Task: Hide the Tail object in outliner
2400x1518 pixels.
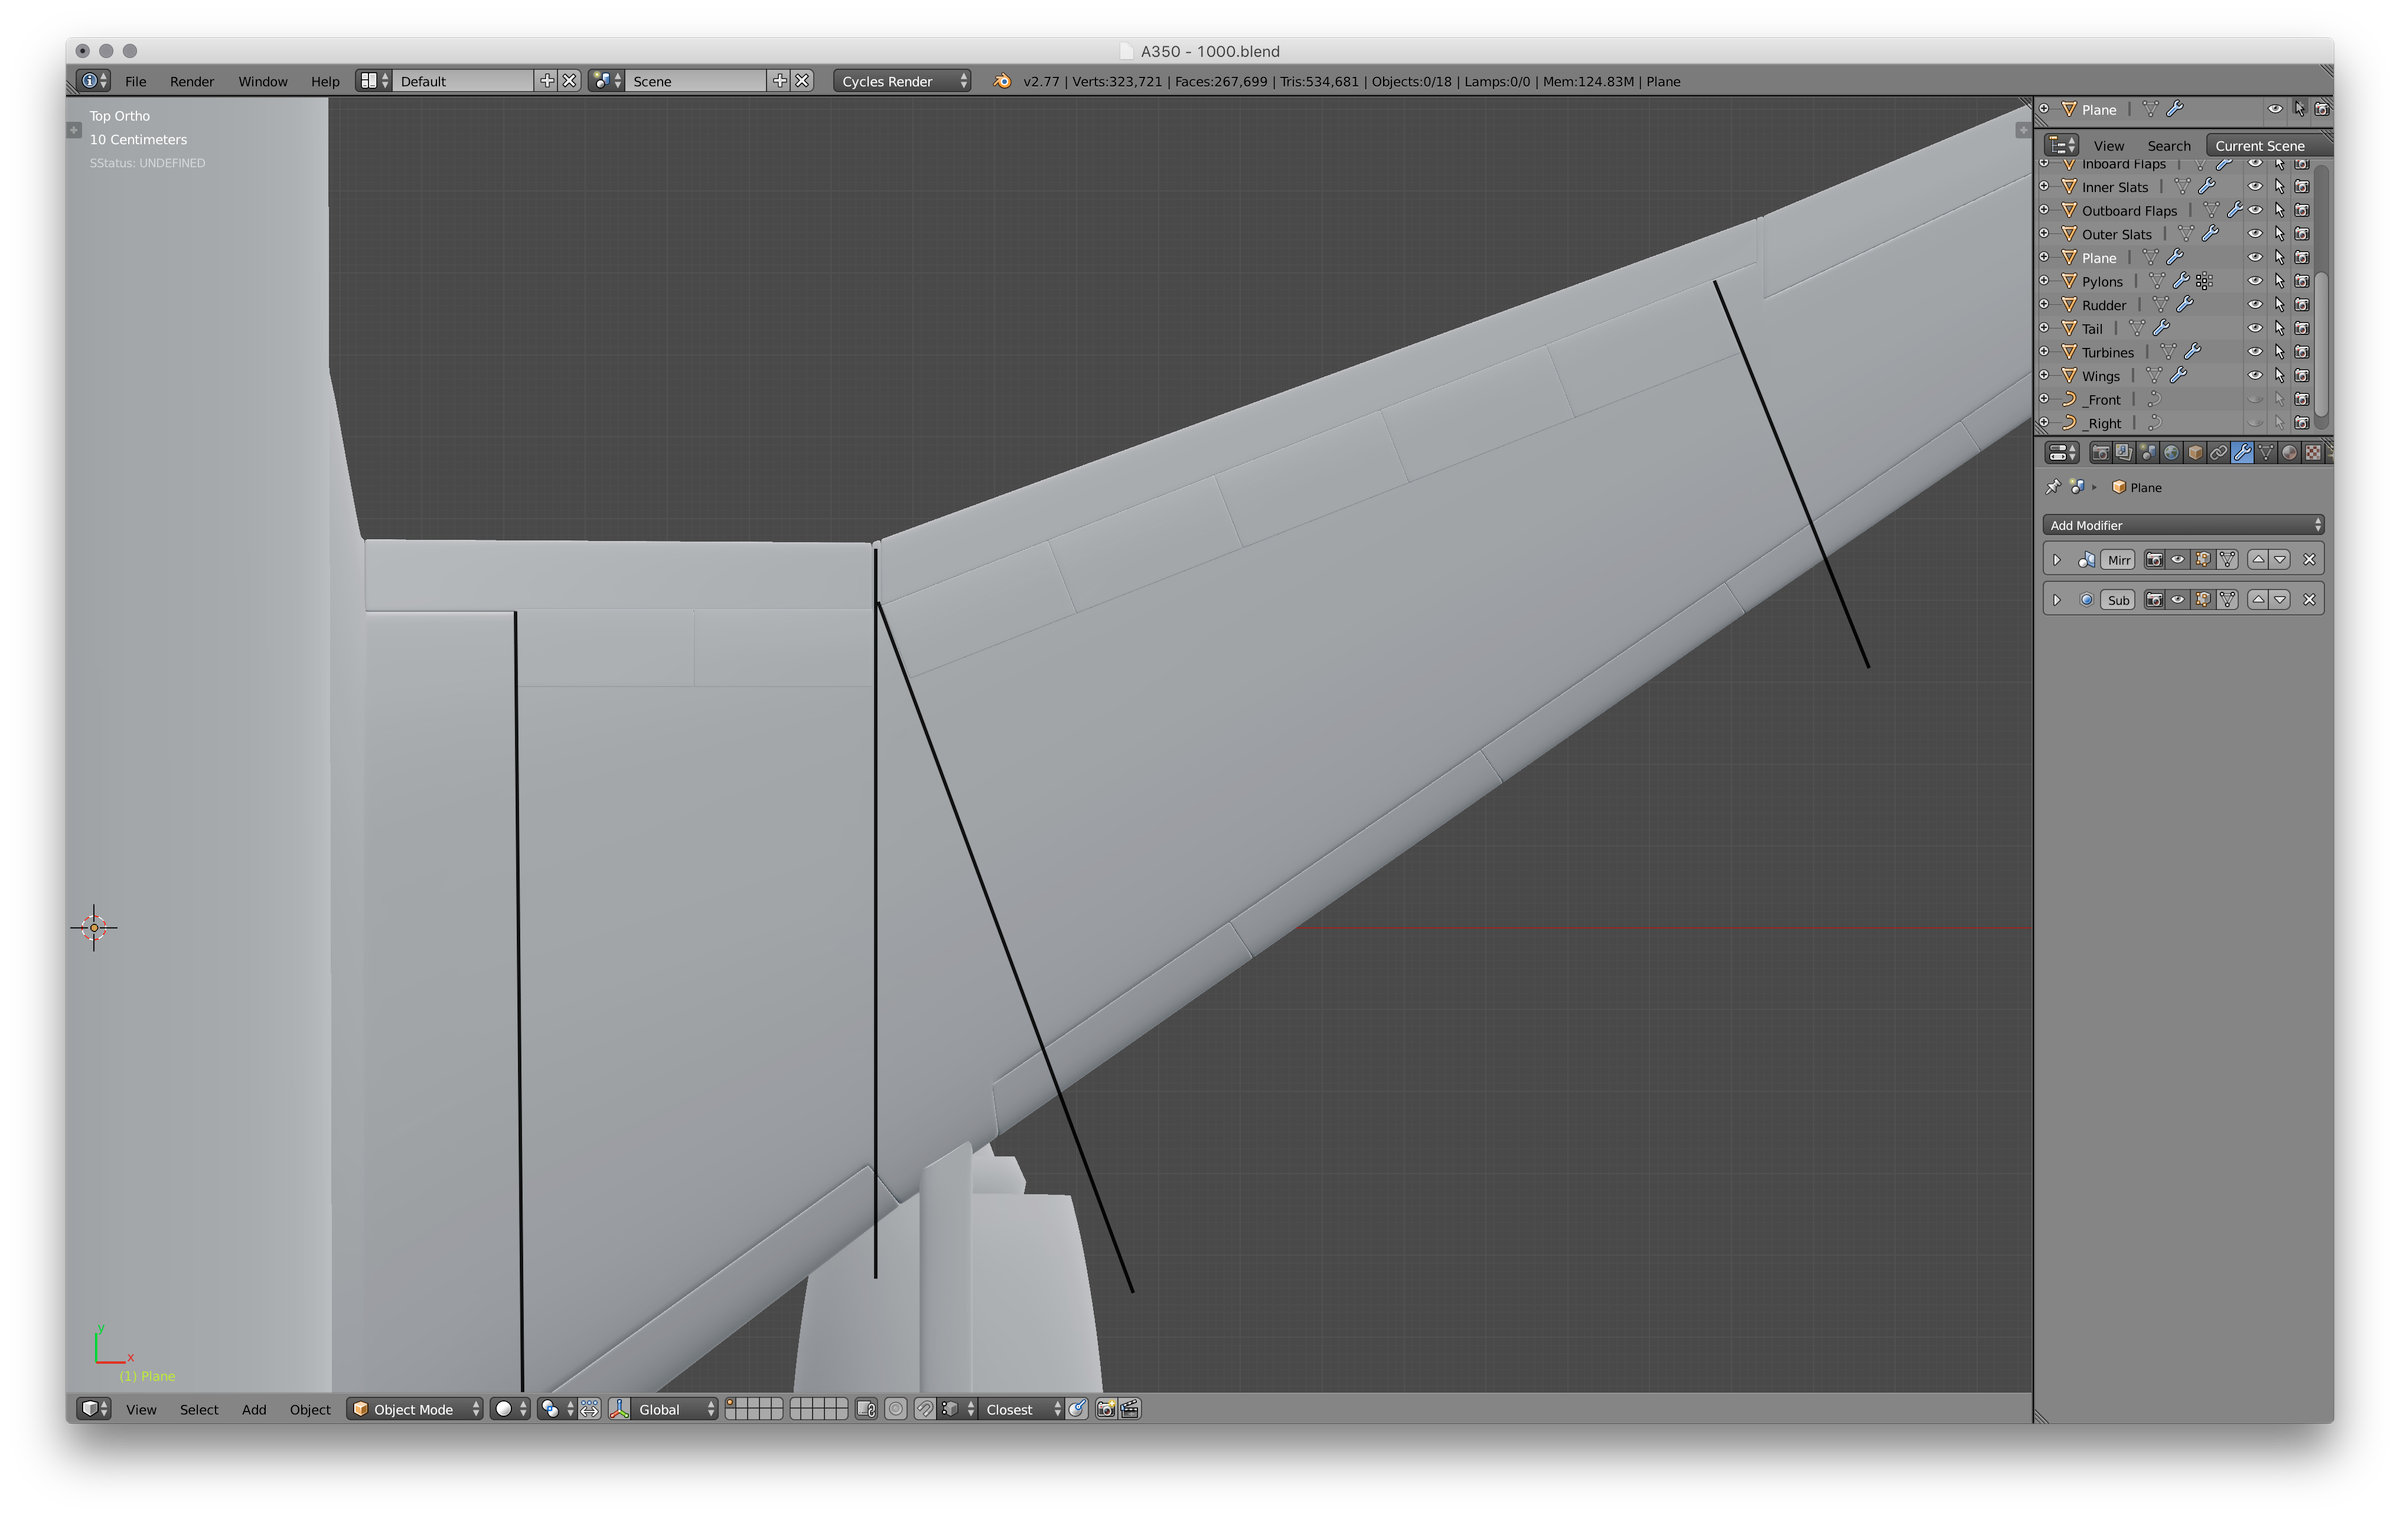Action: [2255, 328]
